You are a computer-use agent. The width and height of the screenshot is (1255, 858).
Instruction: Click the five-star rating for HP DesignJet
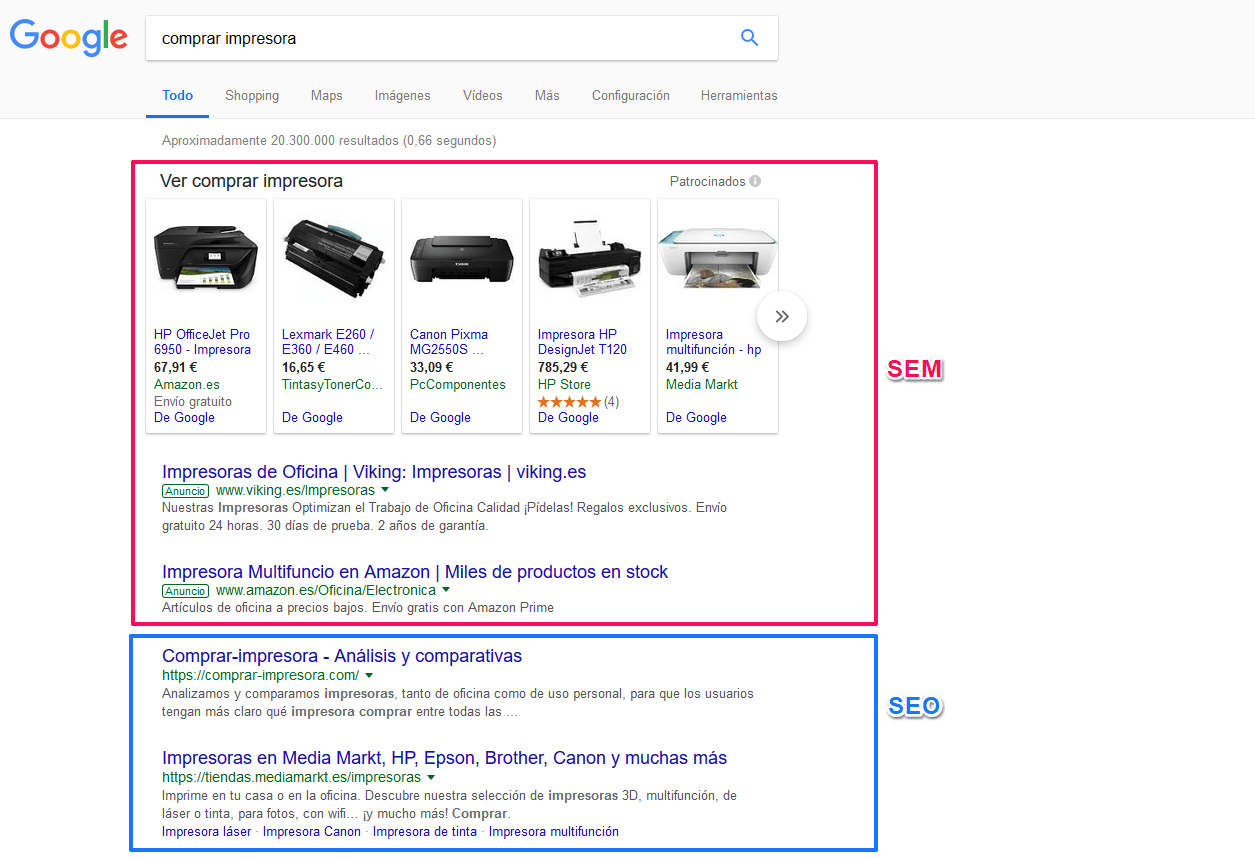tap(569, 401)
